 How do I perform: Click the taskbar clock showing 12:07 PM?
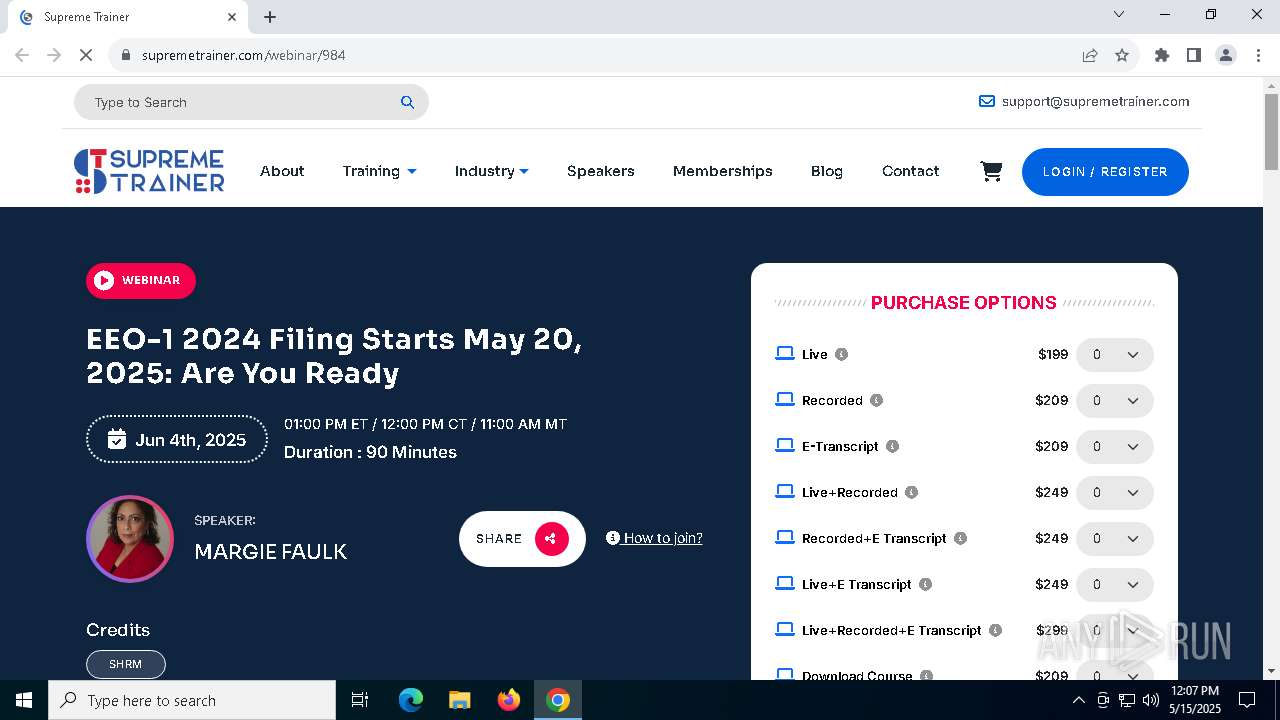(1195, 700)
